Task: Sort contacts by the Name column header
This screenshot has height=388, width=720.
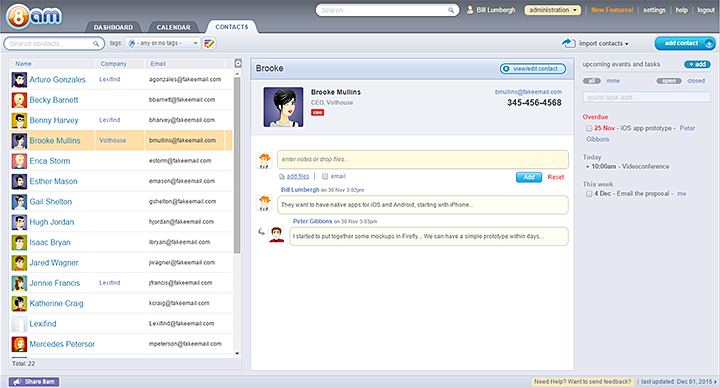Action: point(23,64)
